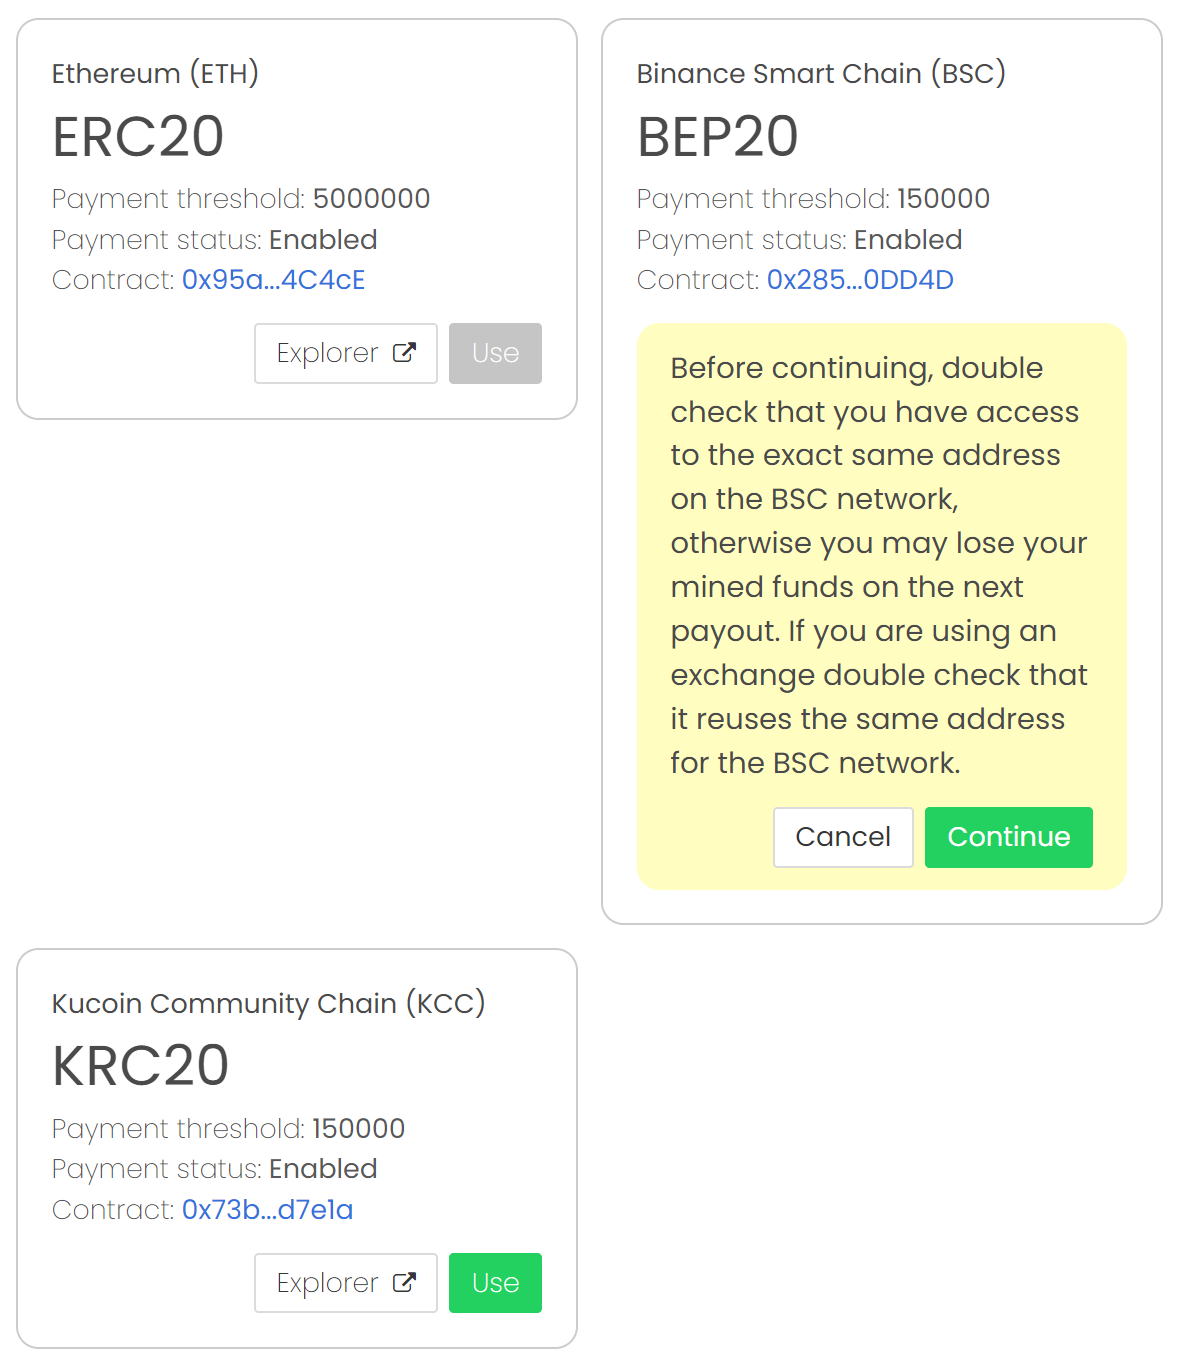
Task: Click the BEP20 payment threshold line
Action: [x=812, y=199]
